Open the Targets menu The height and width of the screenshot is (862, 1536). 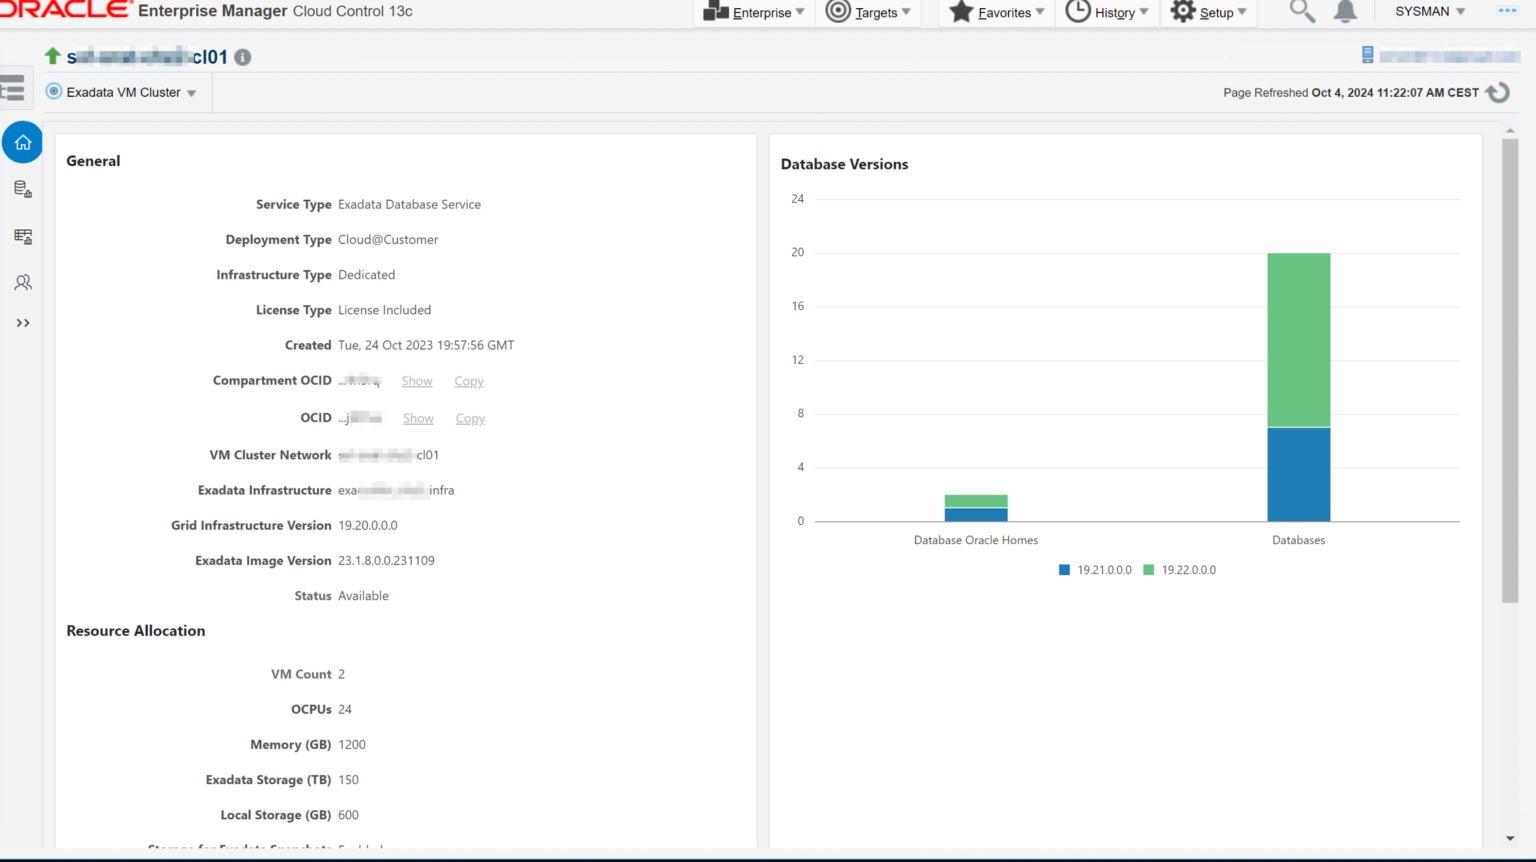point(868,13)
